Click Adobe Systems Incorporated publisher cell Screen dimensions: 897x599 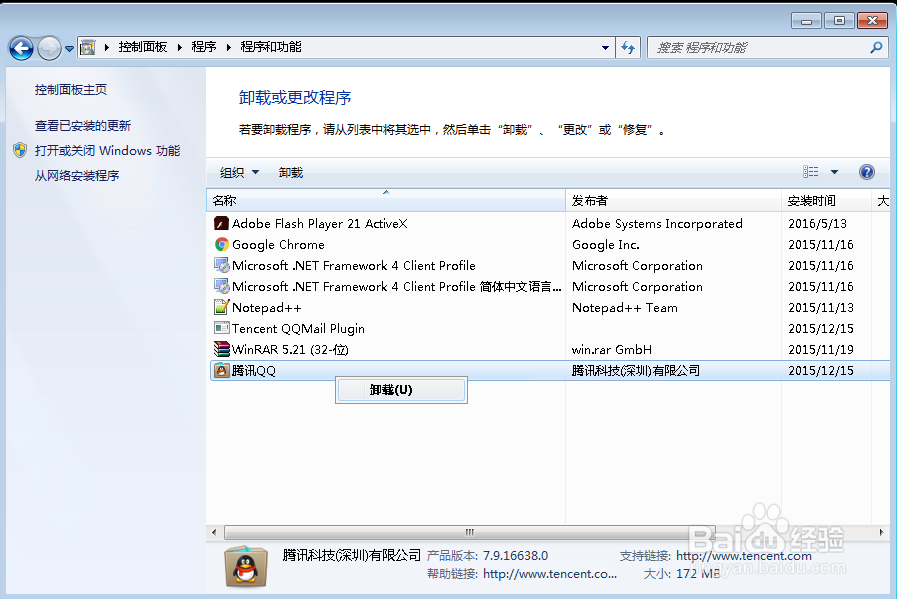tap(657, 223)
